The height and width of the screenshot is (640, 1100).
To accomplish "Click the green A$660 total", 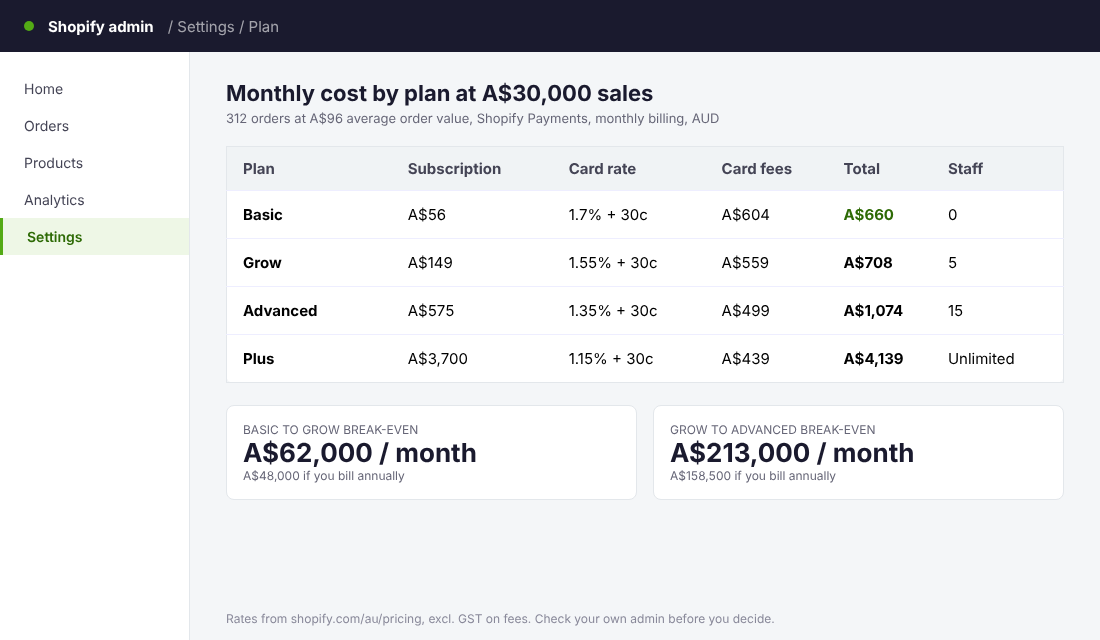I will point(868,215).
